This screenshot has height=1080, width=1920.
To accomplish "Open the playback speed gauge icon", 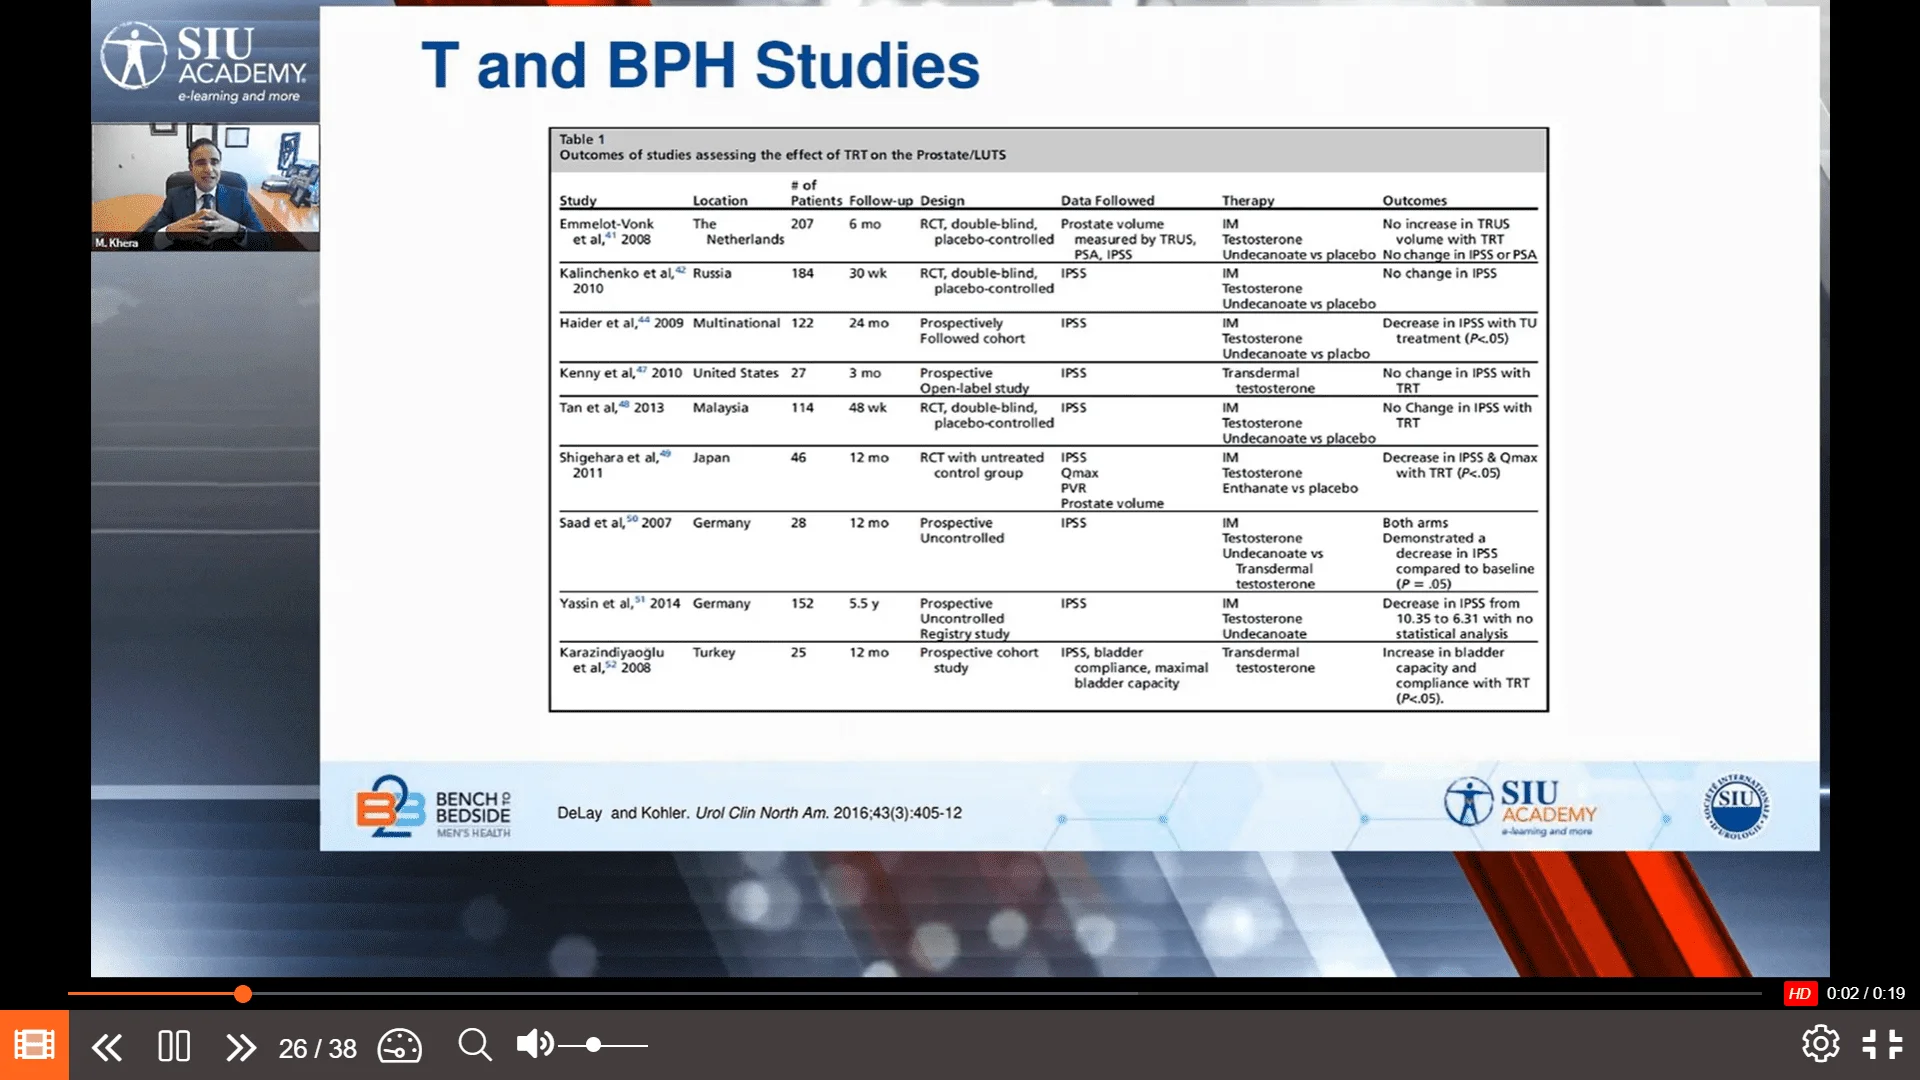I will (x=399, y=1046).
